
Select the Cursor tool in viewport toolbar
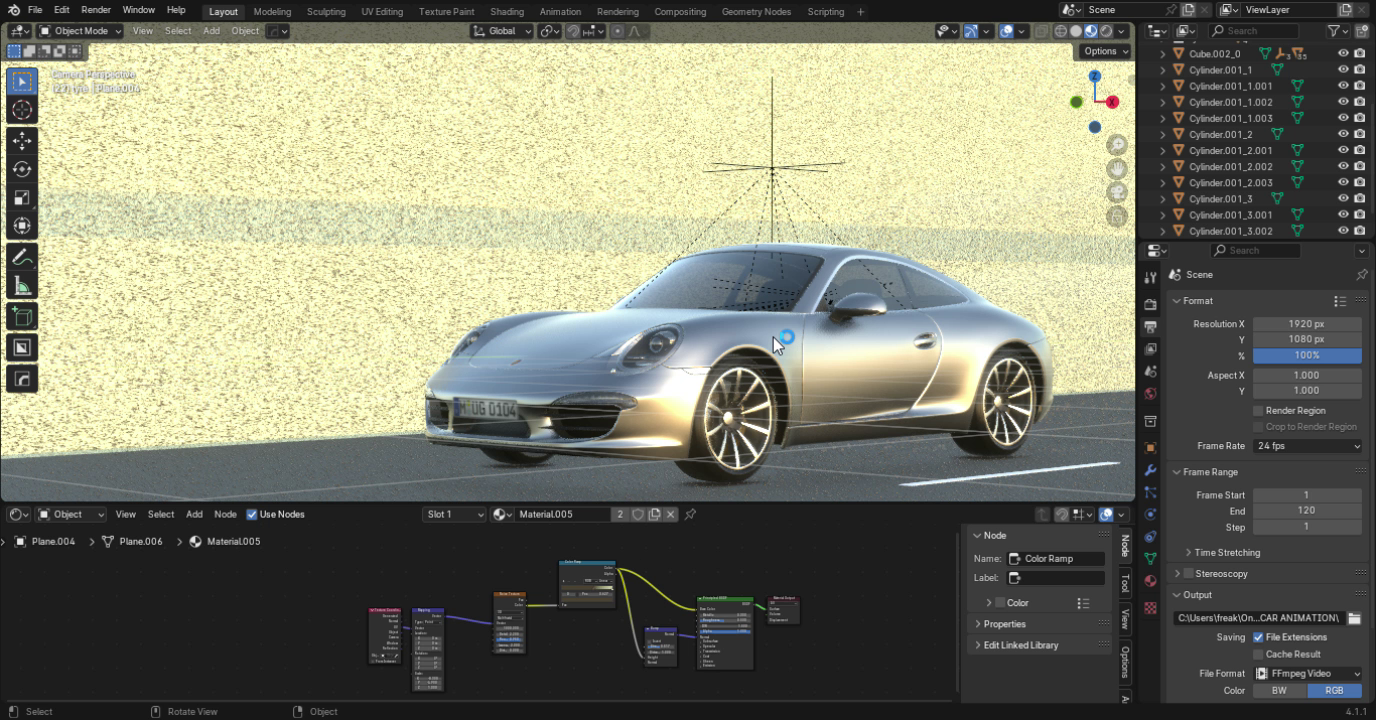click(x=22, y=110)
